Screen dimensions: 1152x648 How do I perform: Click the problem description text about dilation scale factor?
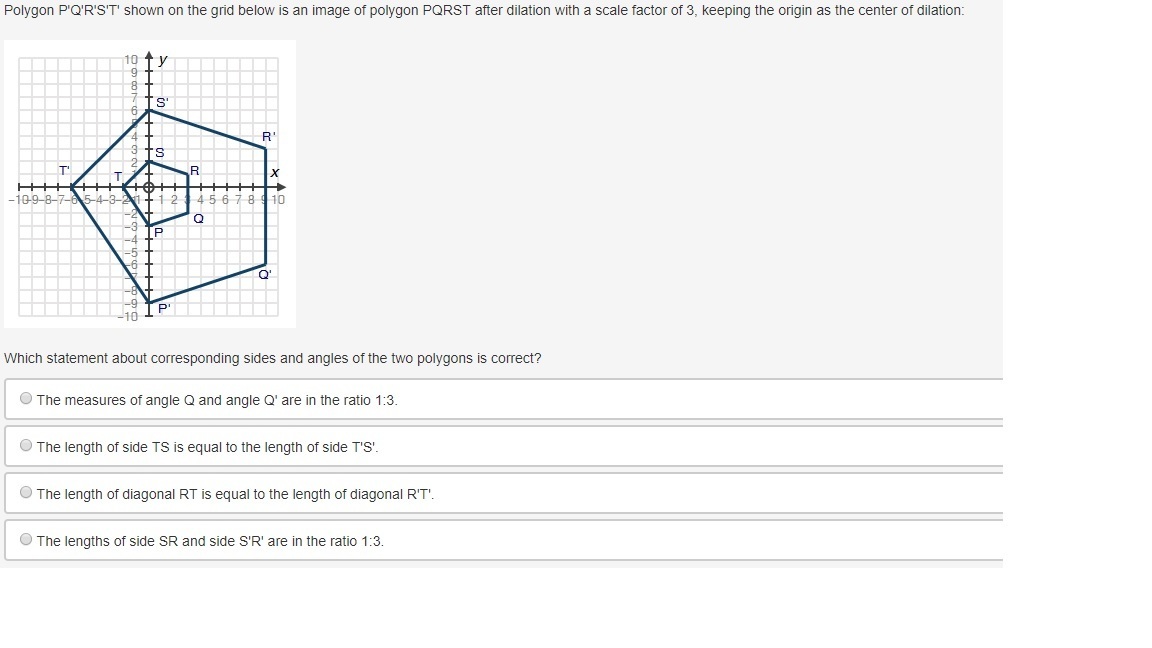[484, 10]
